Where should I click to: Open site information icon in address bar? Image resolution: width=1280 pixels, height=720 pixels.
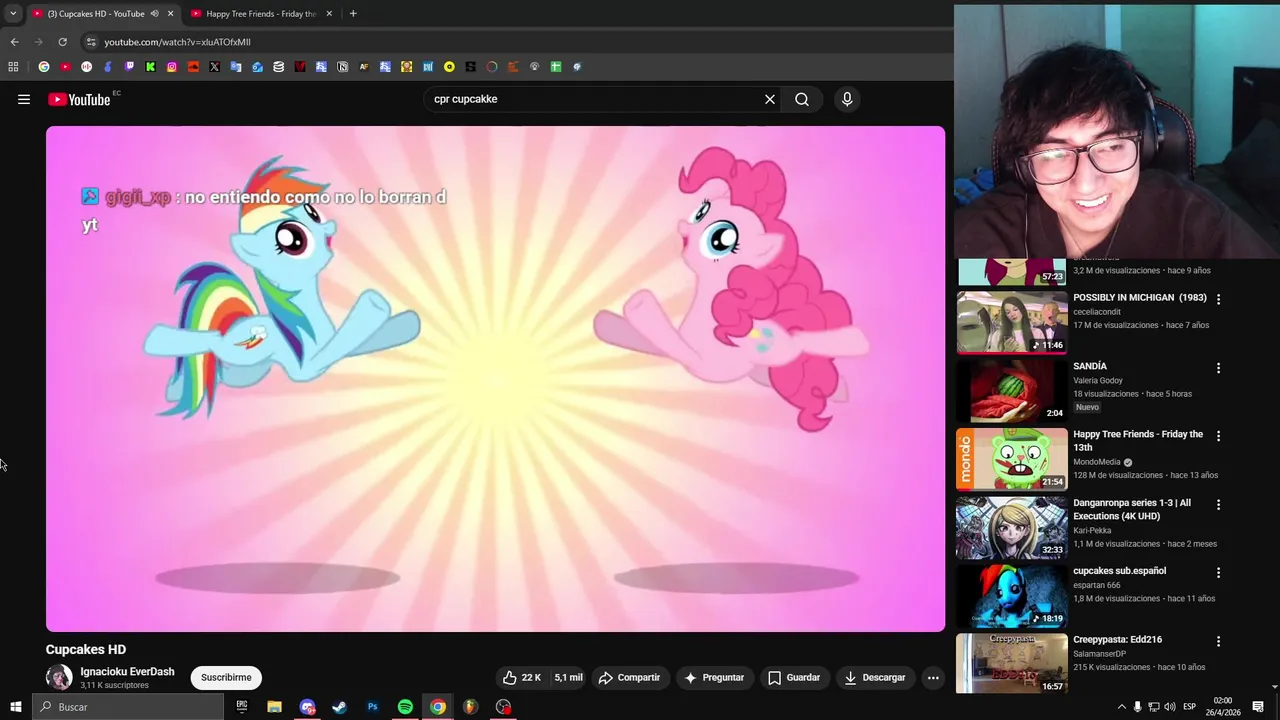click(91, 42)
